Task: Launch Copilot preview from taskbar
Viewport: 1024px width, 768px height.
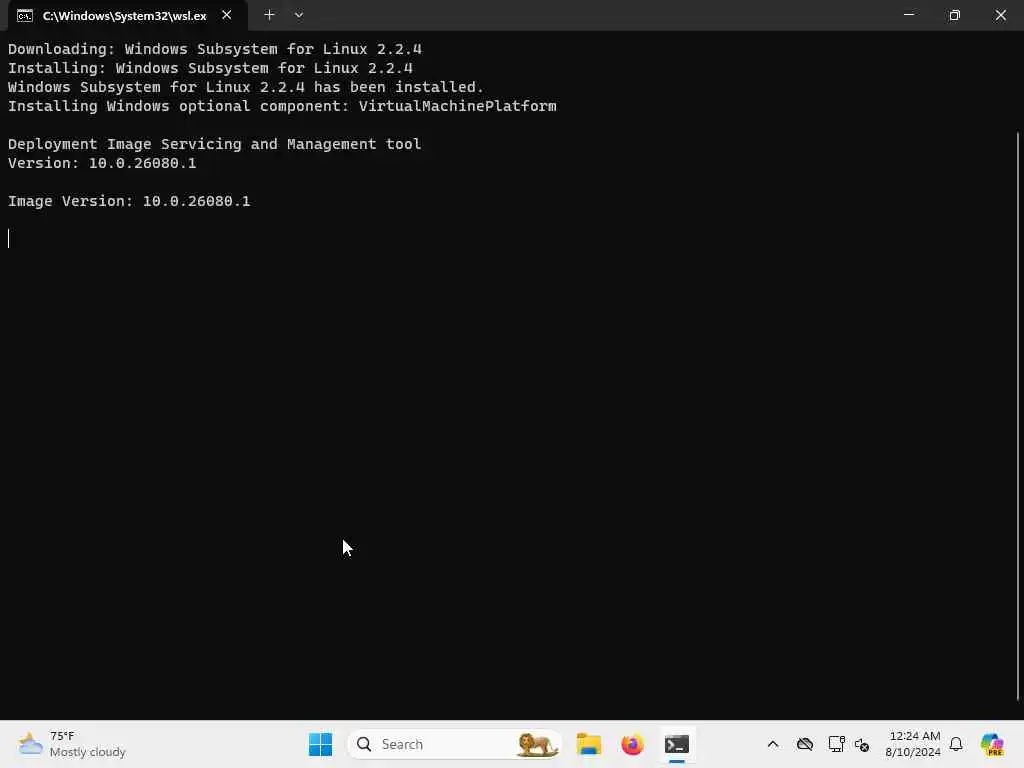Action: pos(993,744)
